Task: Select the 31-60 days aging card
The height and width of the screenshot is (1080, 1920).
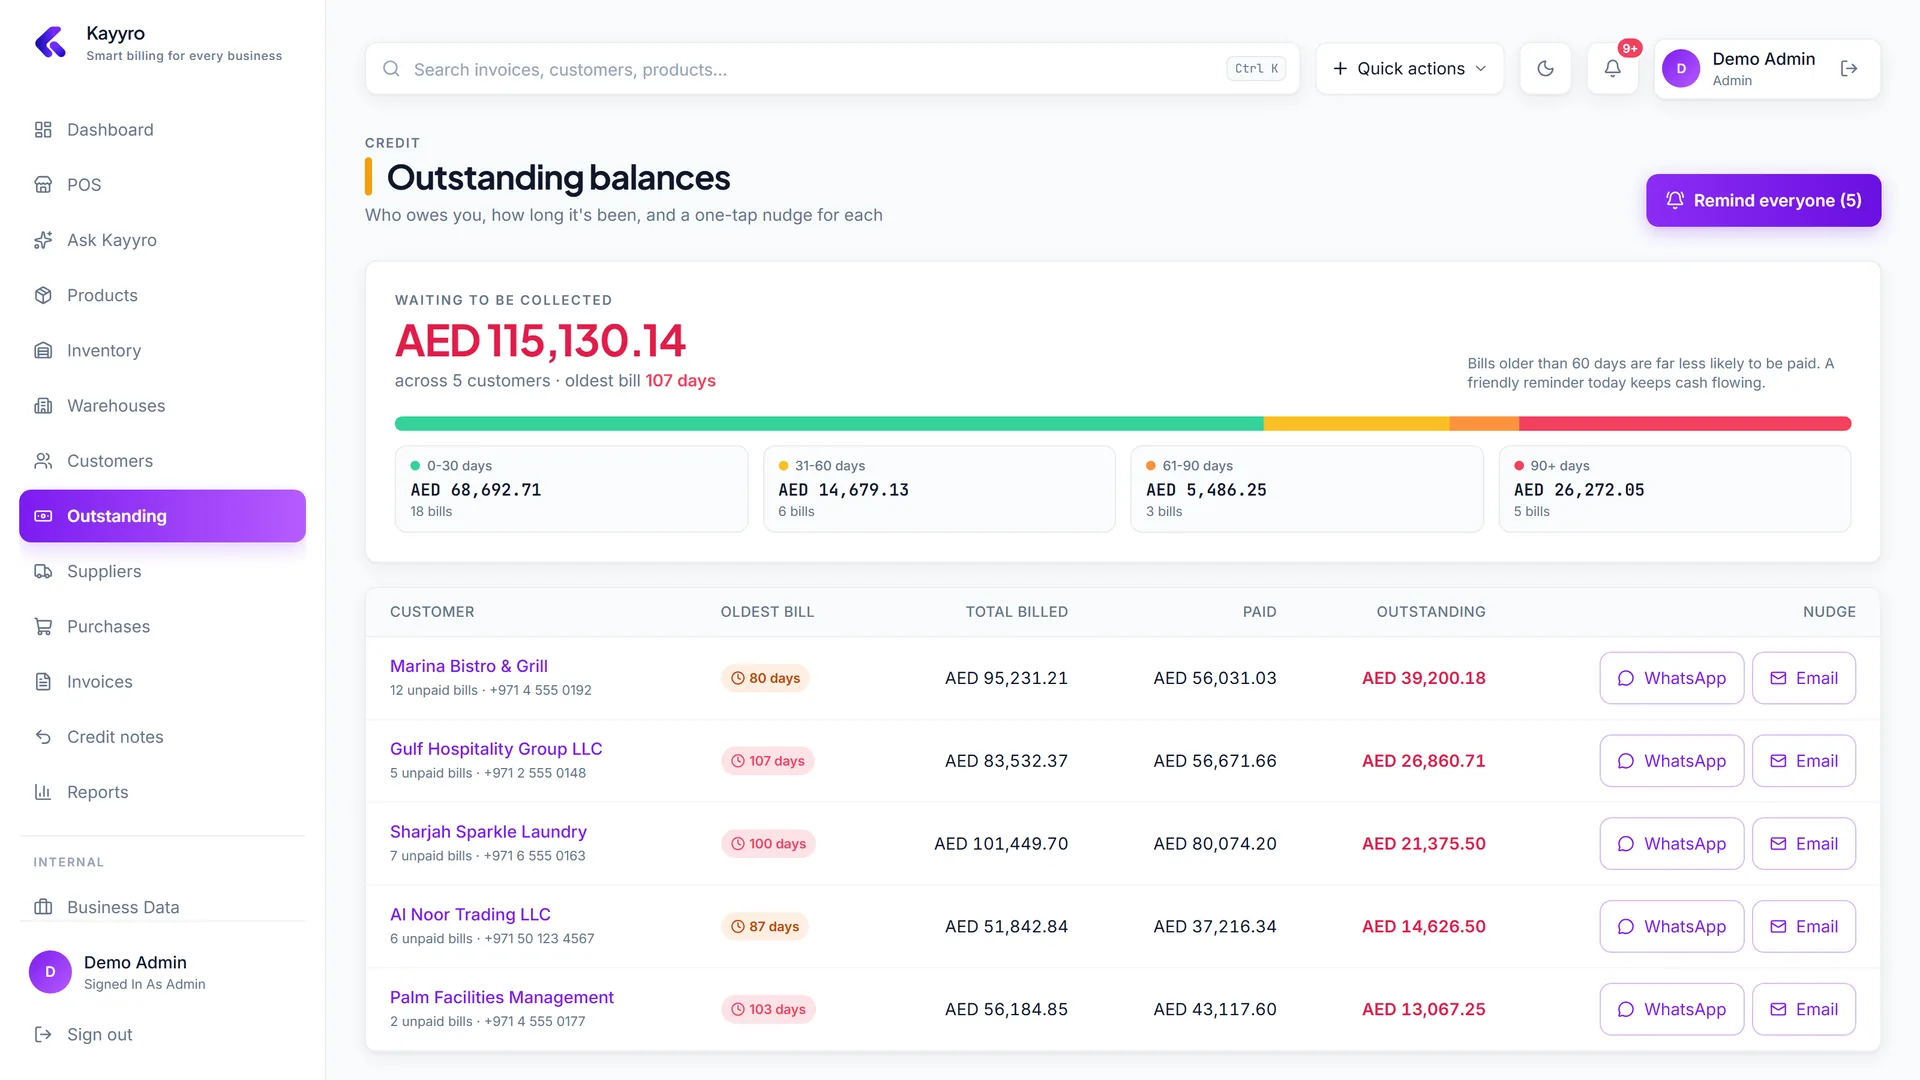Action: (x=939, y=489)
